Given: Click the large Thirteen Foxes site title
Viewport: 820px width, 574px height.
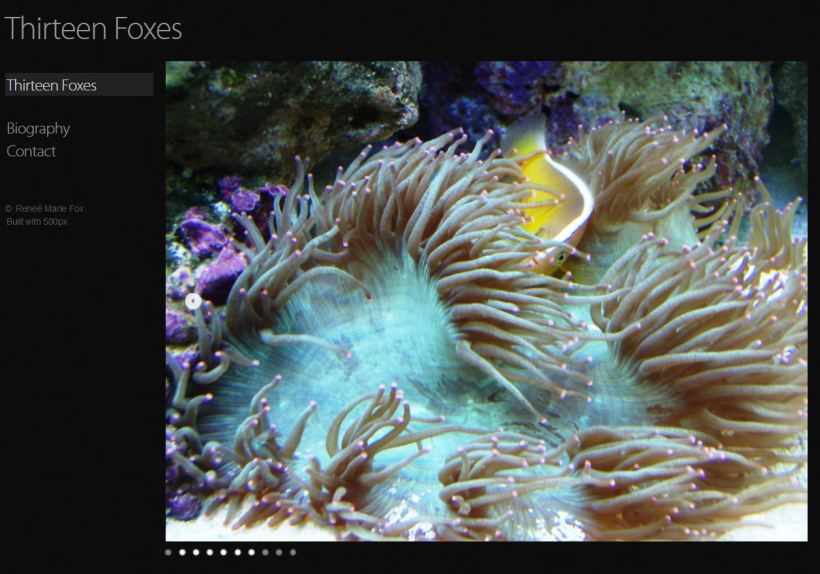Looking at the screenshot, I should pos(93,29).
